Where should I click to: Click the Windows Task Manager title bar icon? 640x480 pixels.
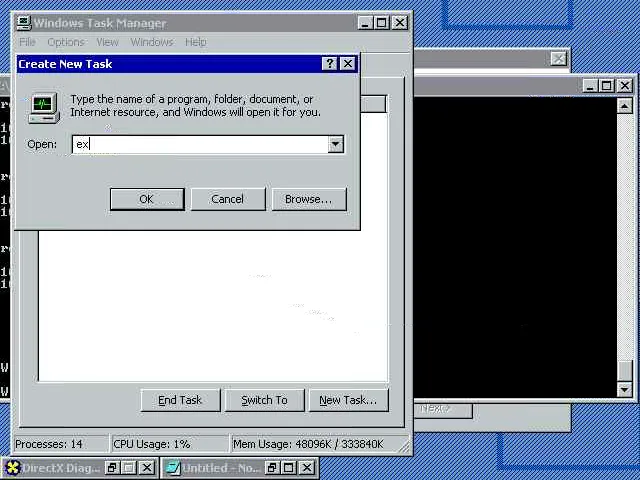pos(24,23)
